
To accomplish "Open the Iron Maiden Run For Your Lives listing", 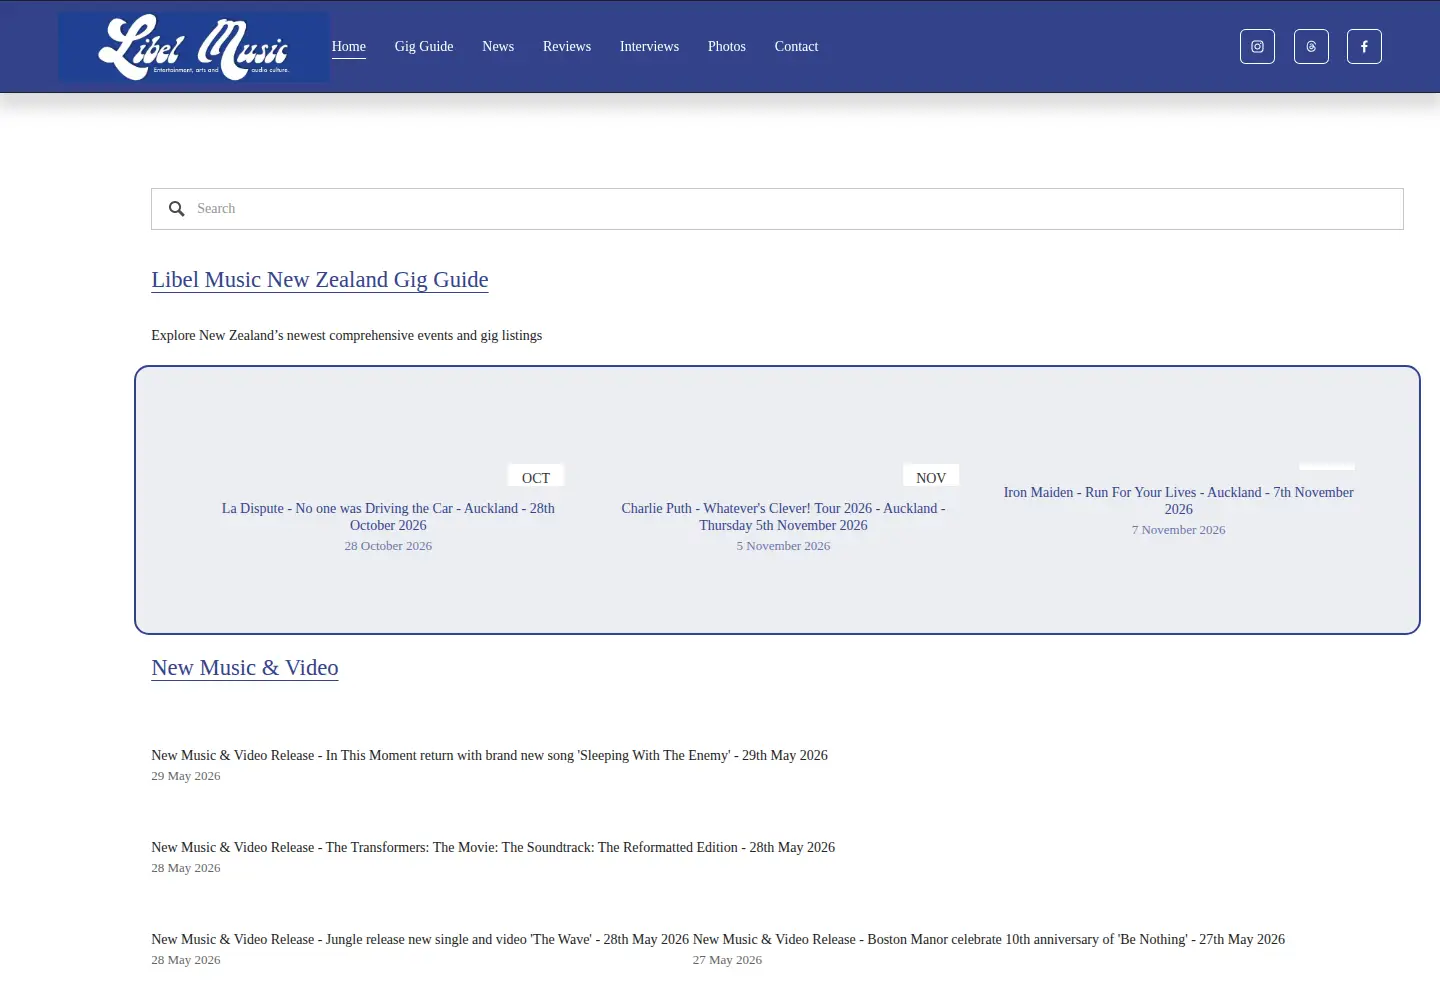I will click(1178, 501).
